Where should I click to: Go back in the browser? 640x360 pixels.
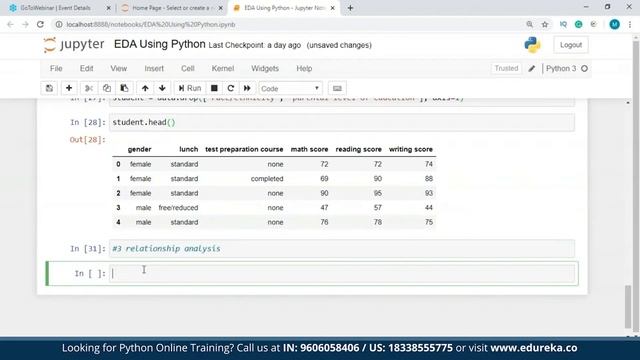[10, 24]
